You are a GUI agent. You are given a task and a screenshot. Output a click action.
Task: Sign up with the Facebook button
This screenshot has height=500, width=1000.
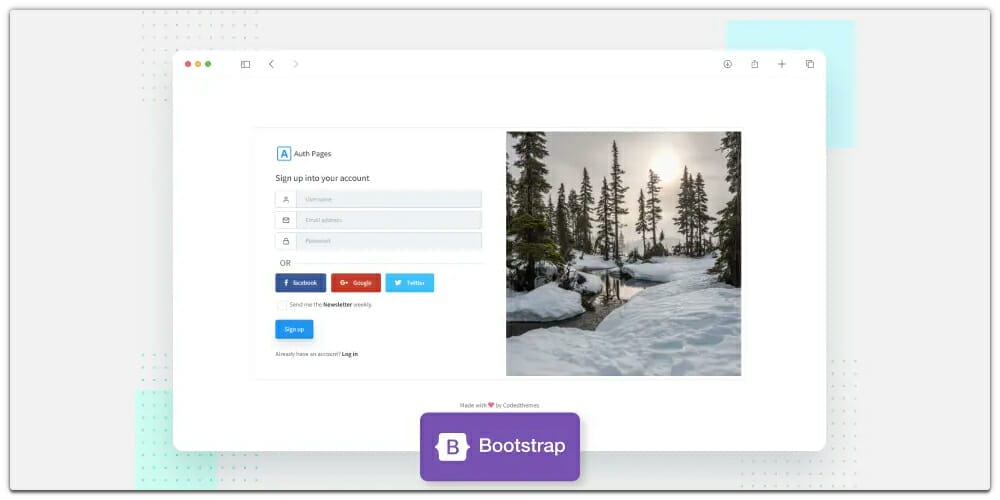click(x=300, y=283)
